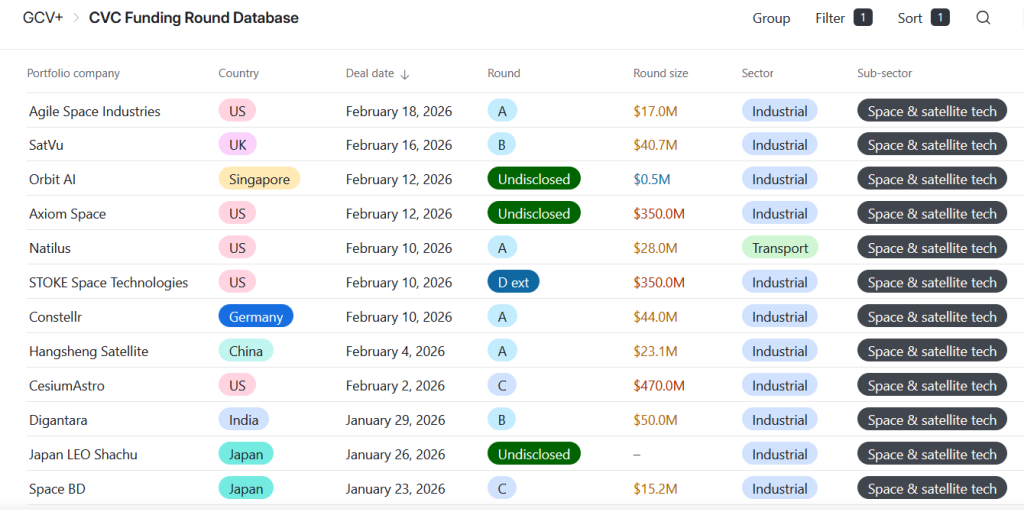Open the Sort options
This screenshot has height=512, width=1024.
pyautogui.click(x=922, y=18)
